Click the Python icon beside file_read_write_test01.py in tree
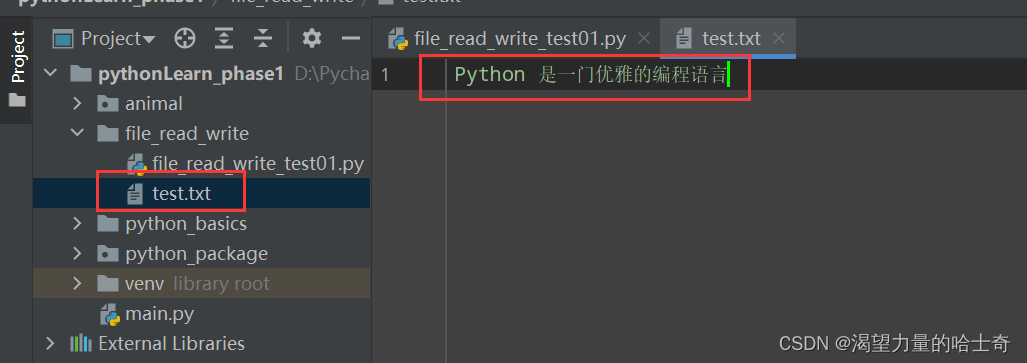 pyautogui.click(x=136, y=164)
